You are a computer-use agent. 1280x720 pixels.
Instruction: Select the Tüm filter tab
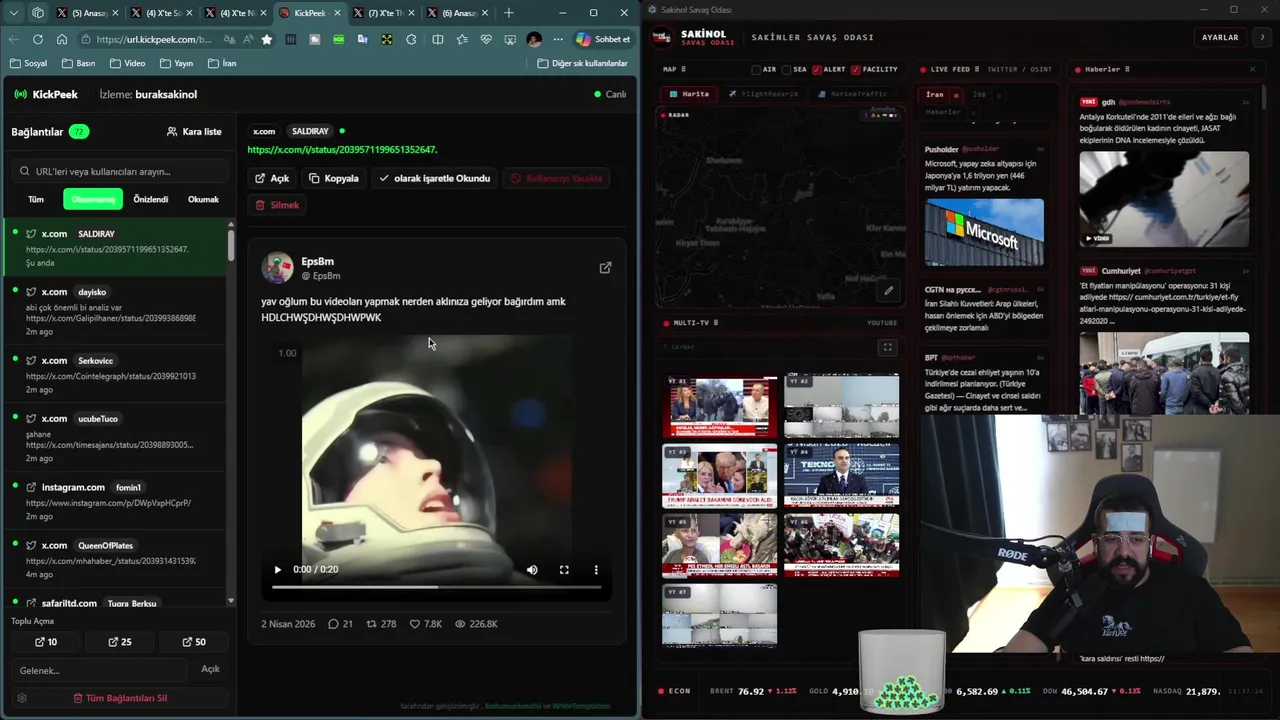36,199
